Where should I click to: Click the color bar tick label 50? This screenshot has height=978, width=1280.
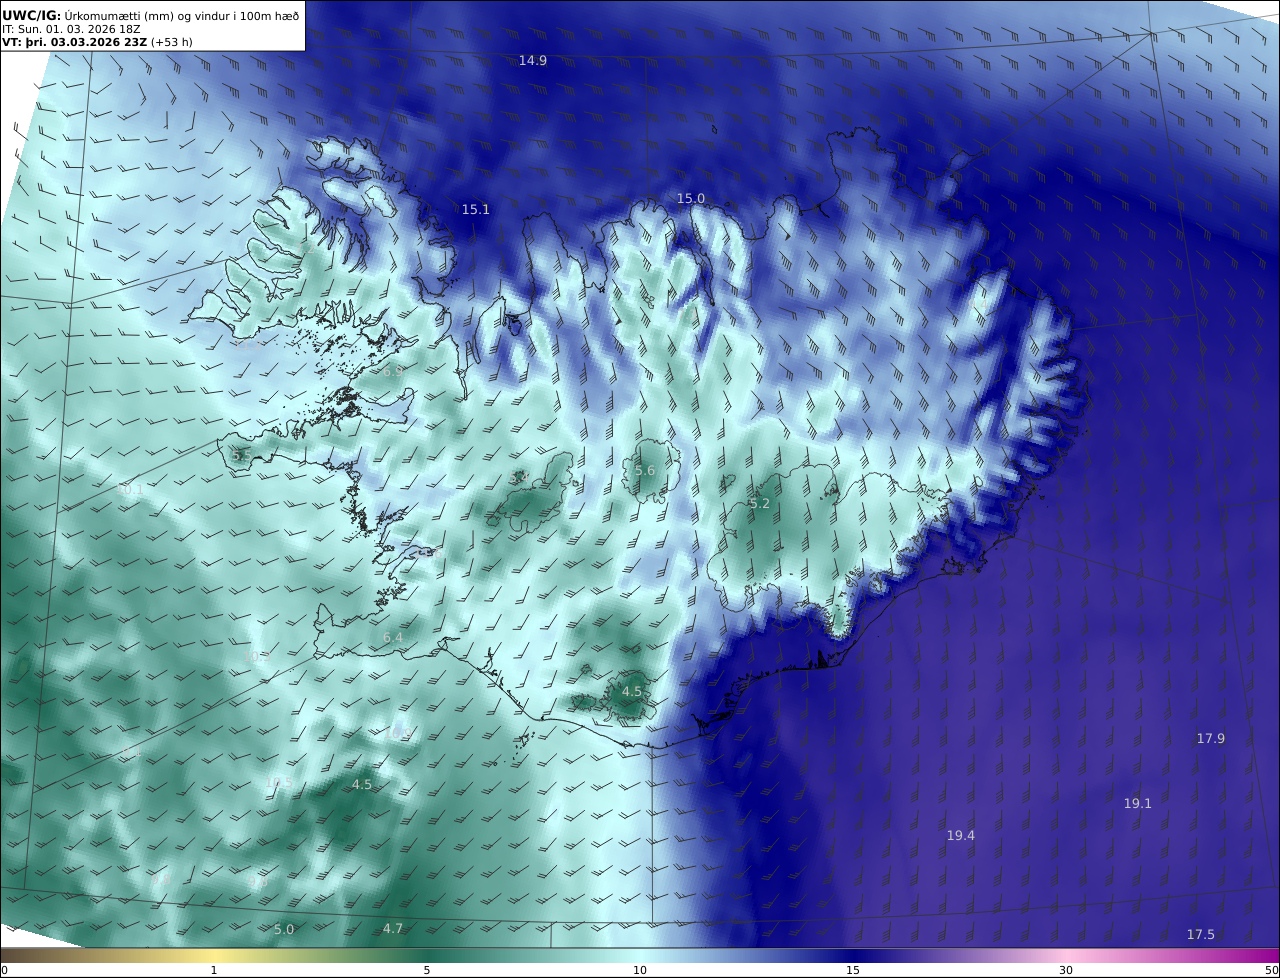click(x=1271, y=971)
